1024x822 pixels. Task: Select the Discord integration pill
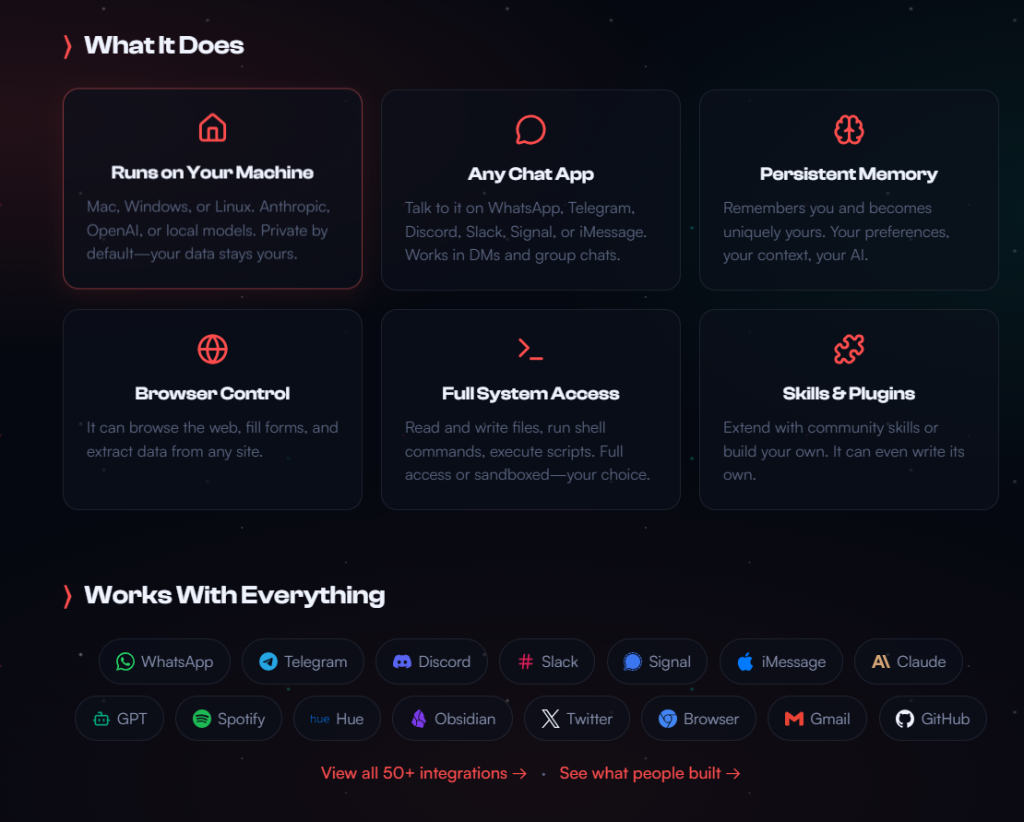[x=431, y=661]
